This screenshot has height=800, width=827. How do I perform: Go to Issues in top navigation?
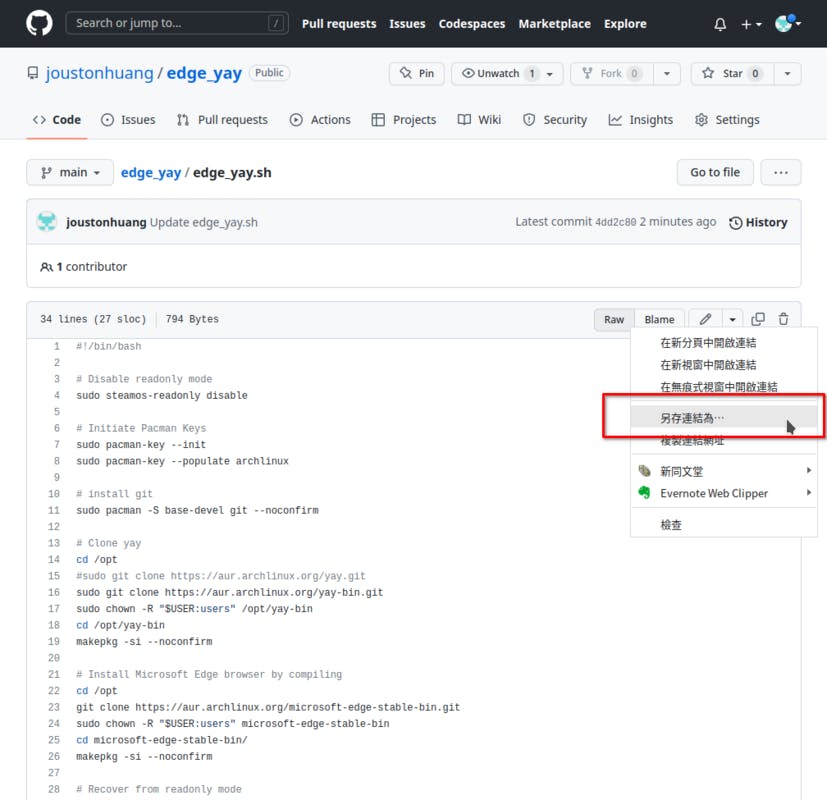[x=407, y=24]
